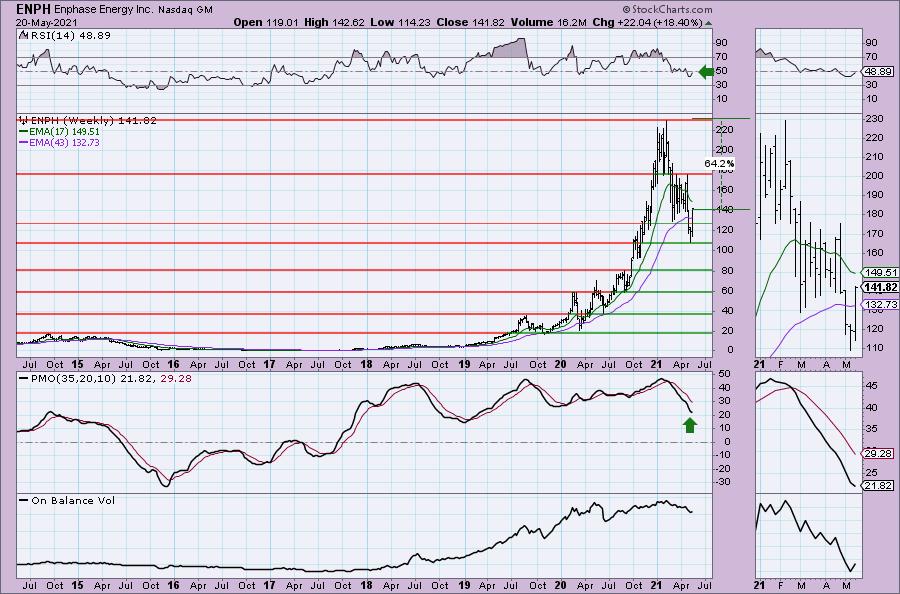The image size is (900, 594).
Task: Click the Chg +22.04 (+18.40%) figure
Action: (647, 22)
